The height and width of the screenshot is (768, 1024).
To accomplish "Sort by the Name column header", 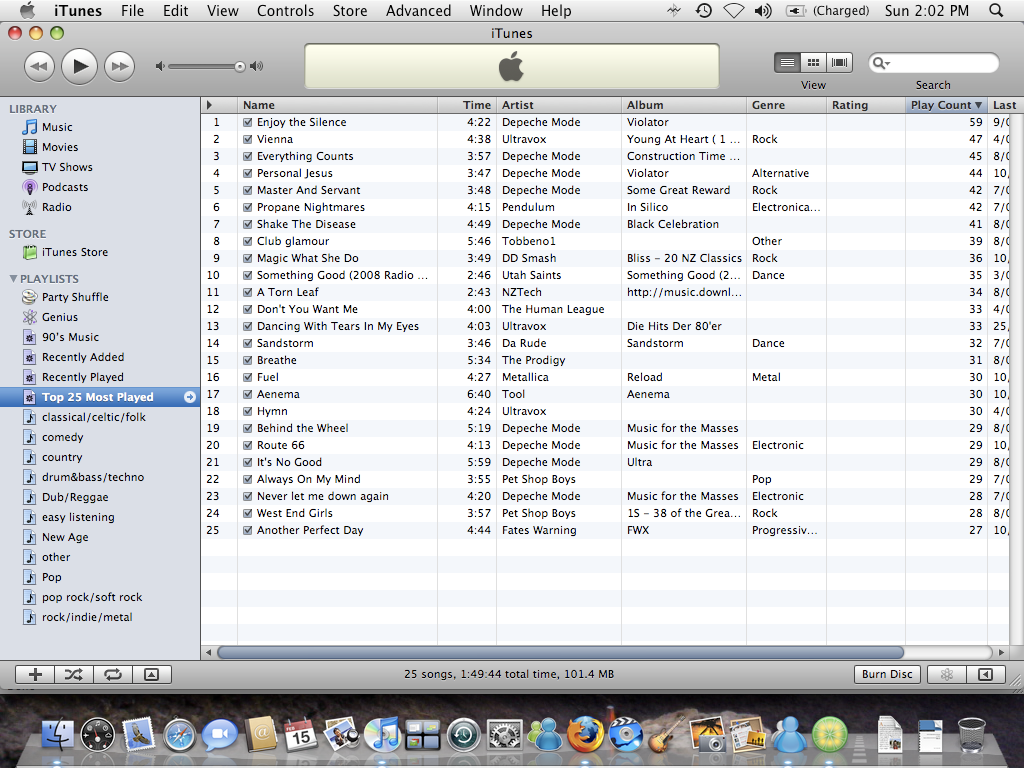I will 337,105.
